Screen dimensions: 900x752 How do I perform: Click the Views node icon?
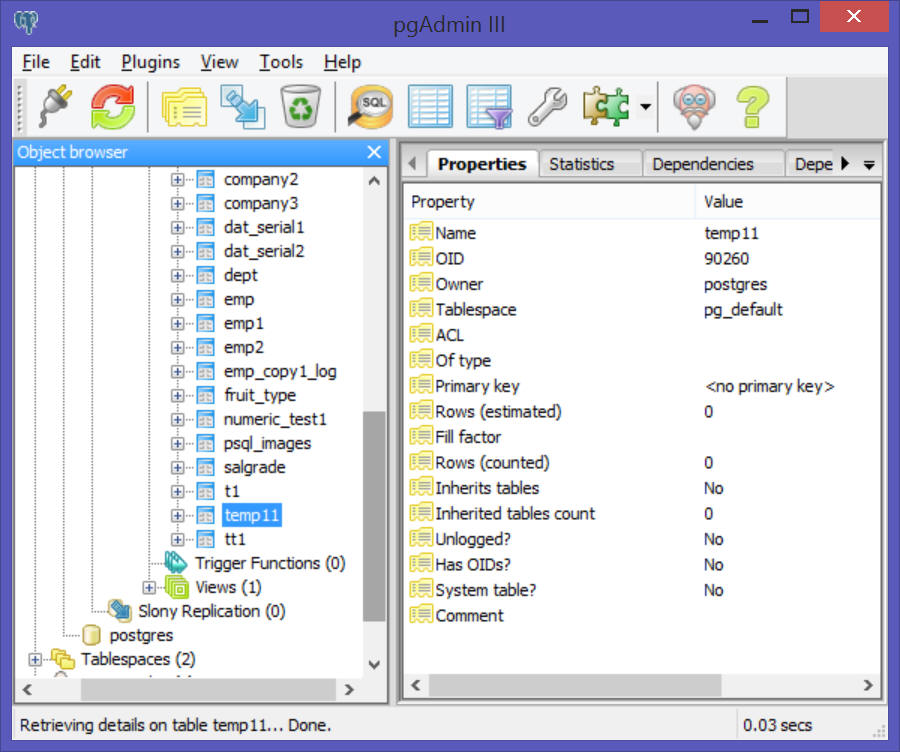(177, 587)
